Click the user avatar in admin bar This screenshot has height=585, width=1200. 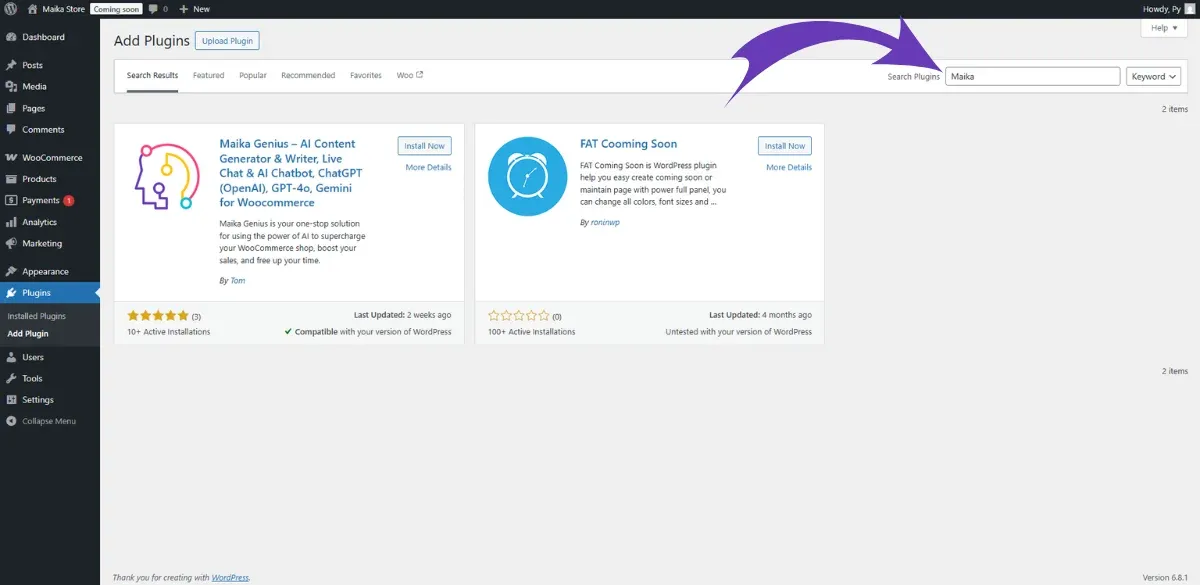(x=1188, y=8)
